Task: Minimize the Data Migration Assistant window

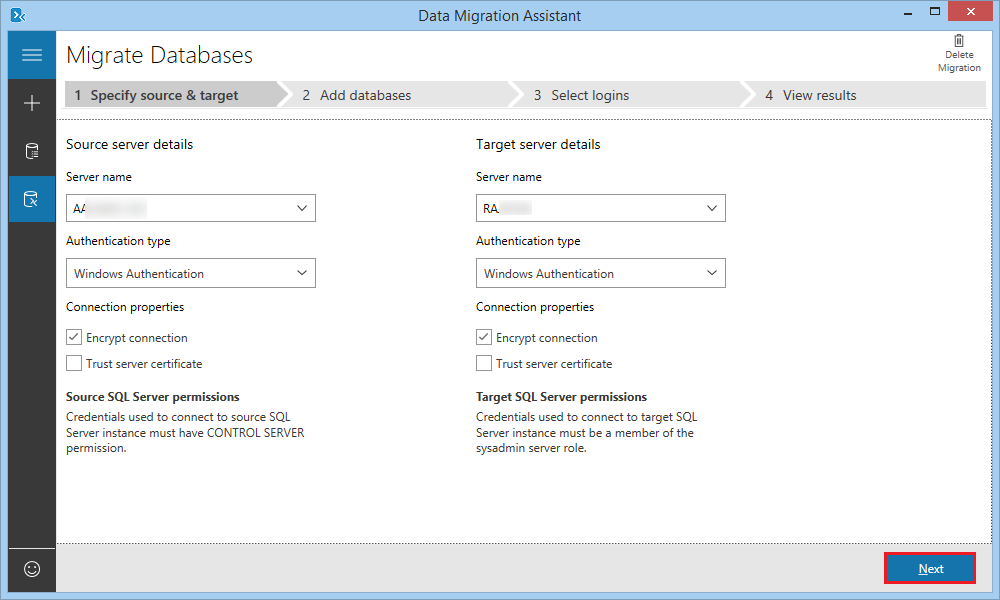Action: pos(908,12)
